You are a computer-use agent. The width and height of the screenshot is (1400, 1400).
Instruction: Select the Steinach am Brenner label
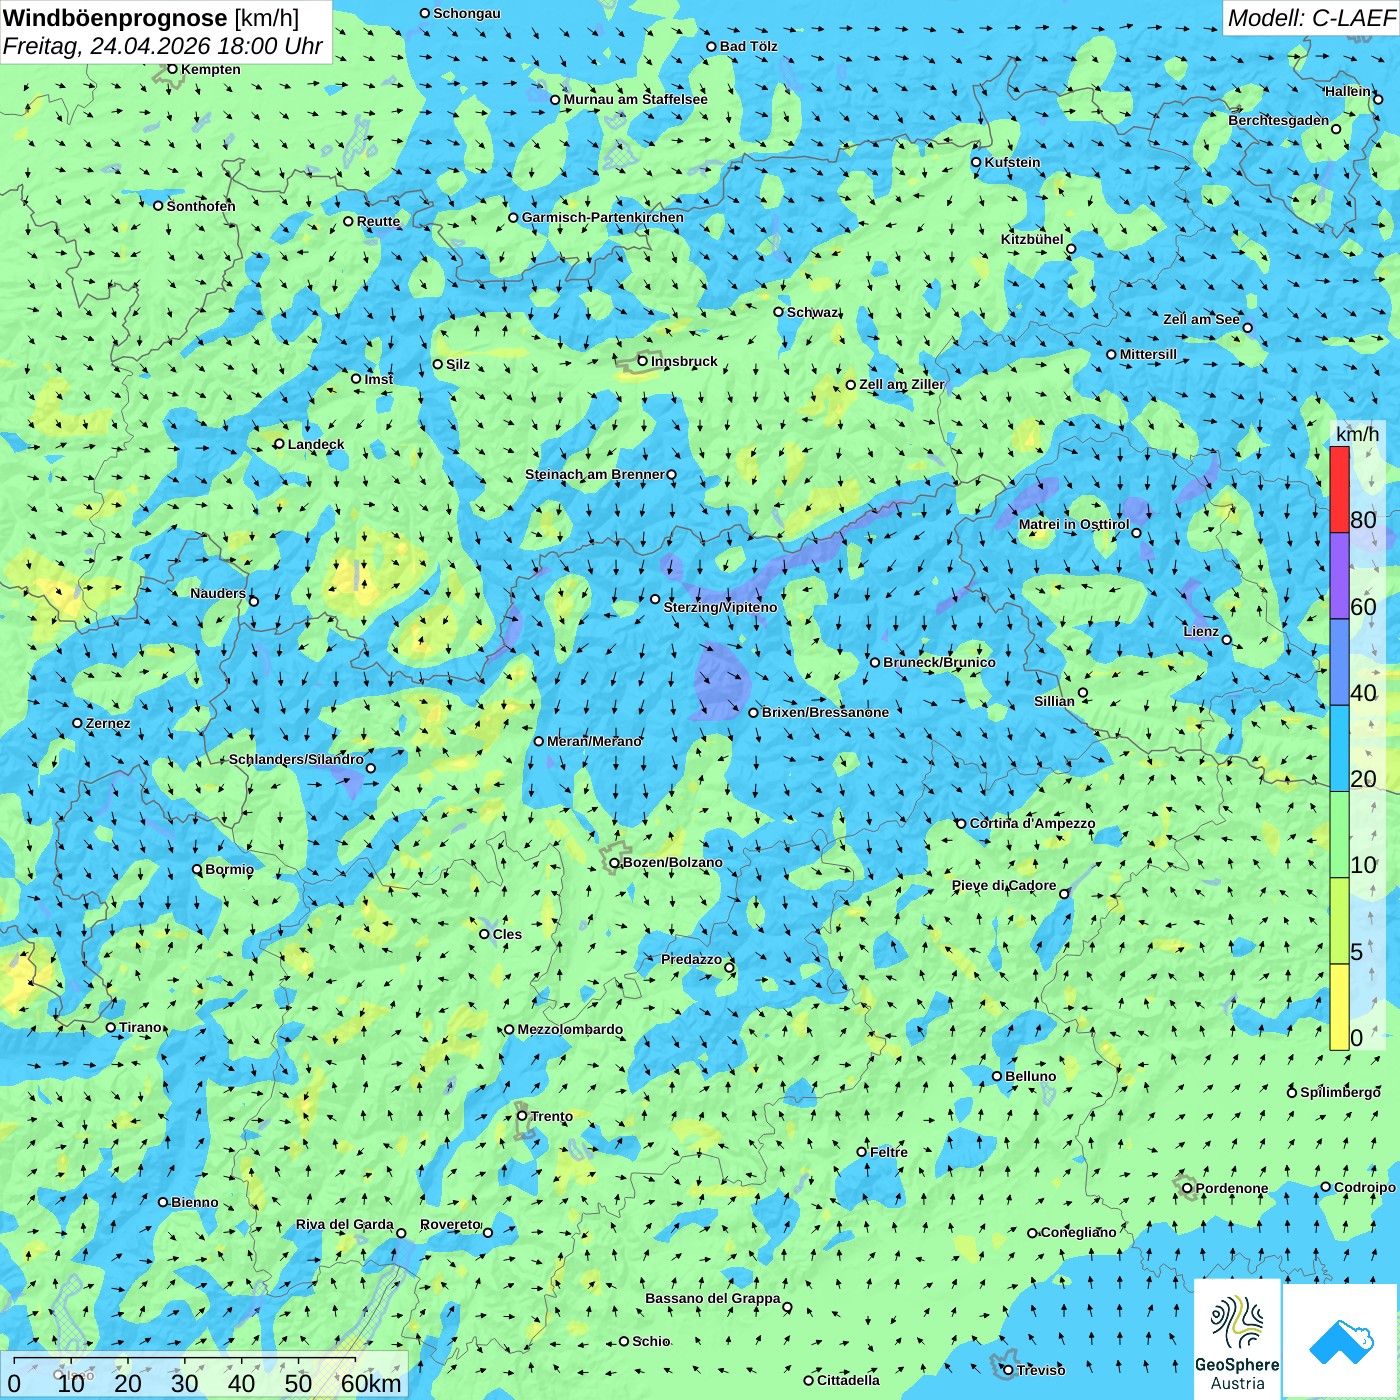tap(594, 474)
